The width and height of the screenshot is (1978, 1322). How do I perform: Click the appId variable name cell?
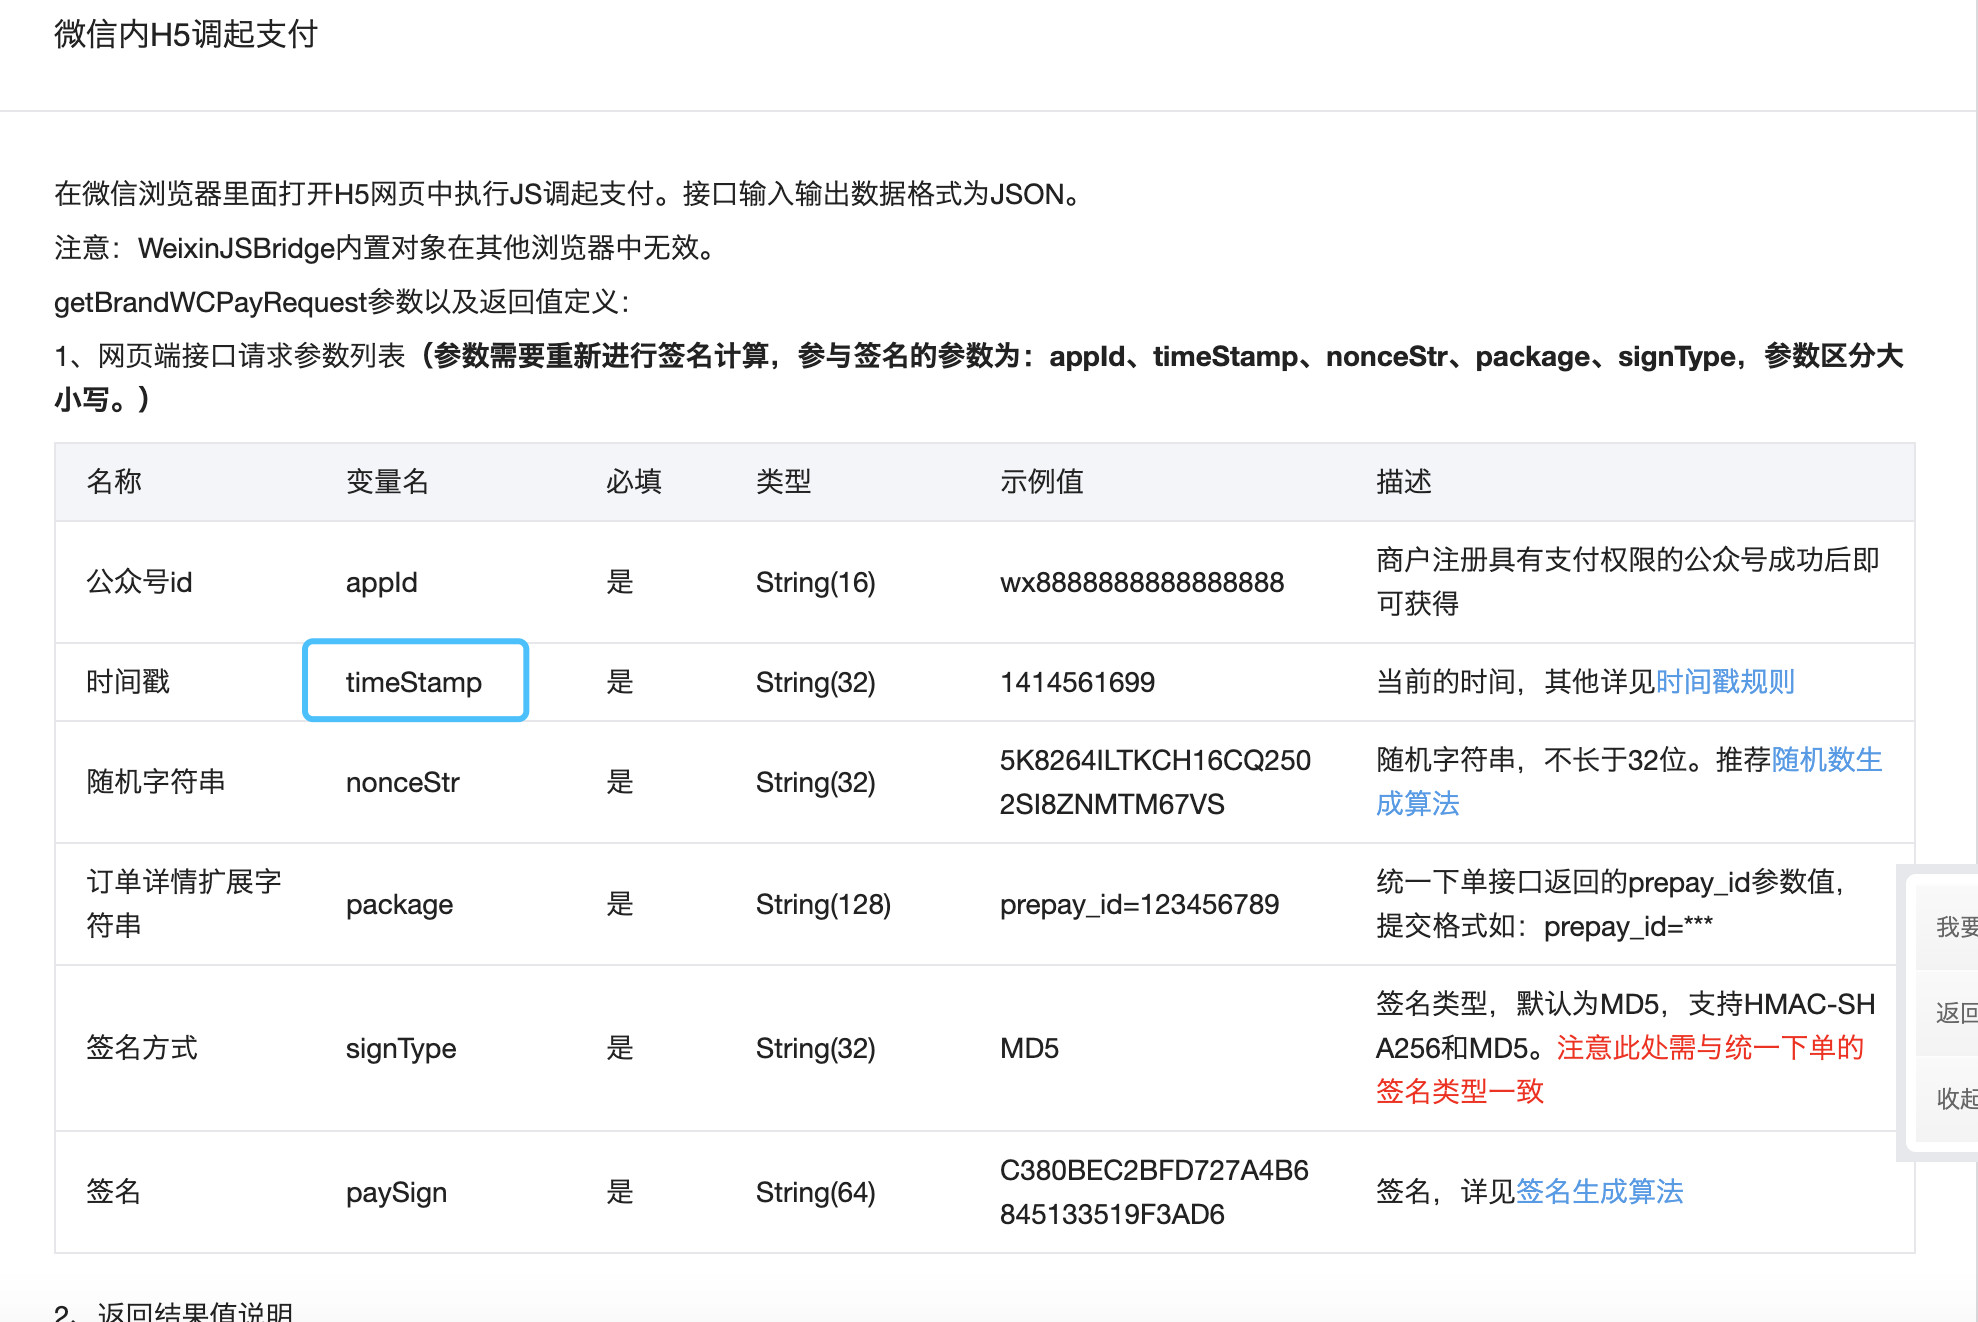[381, 582]
